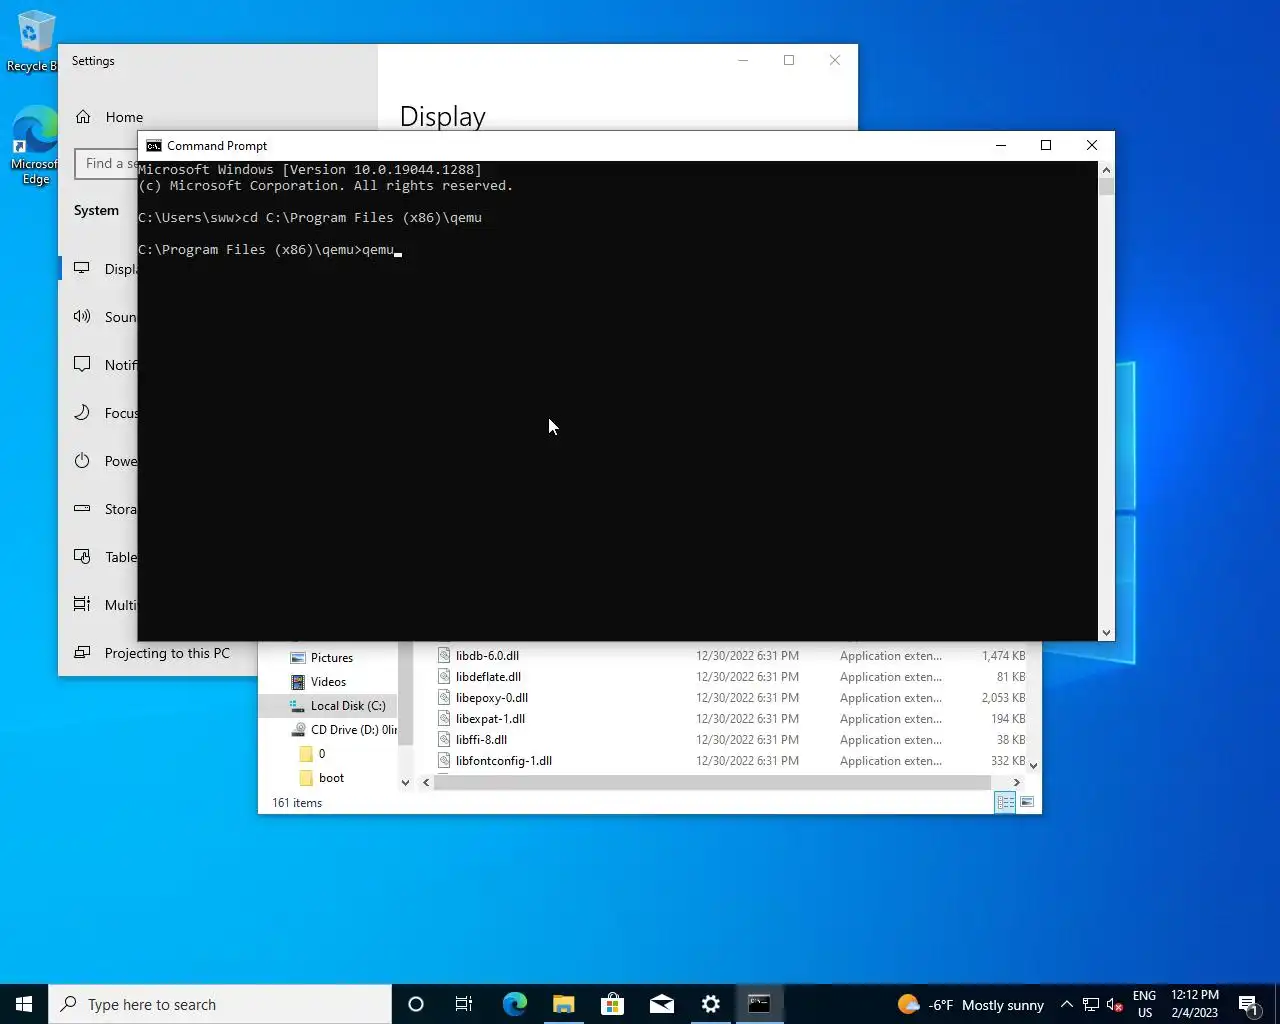Click the Command Prompt title bar icon
1280x1024 pixels.
pyautogui.click(x=154, y=146)
